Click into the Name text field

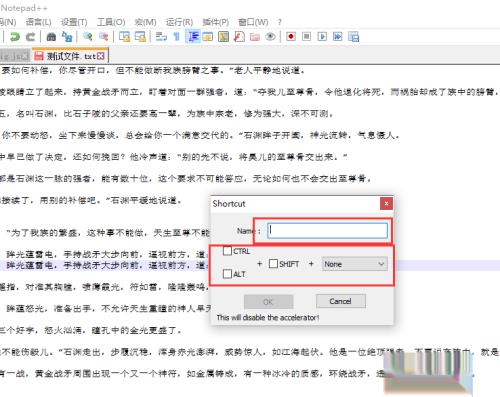coord(327,230)
